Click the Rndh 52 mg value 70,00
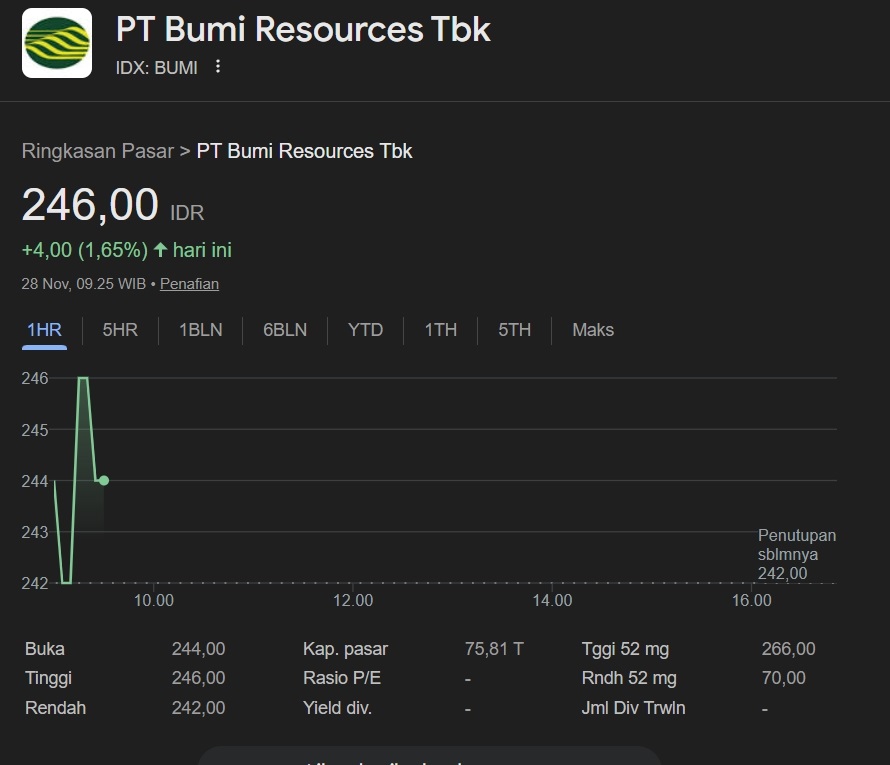Viewport: 890px width, 765px height. tap(783, 678)
